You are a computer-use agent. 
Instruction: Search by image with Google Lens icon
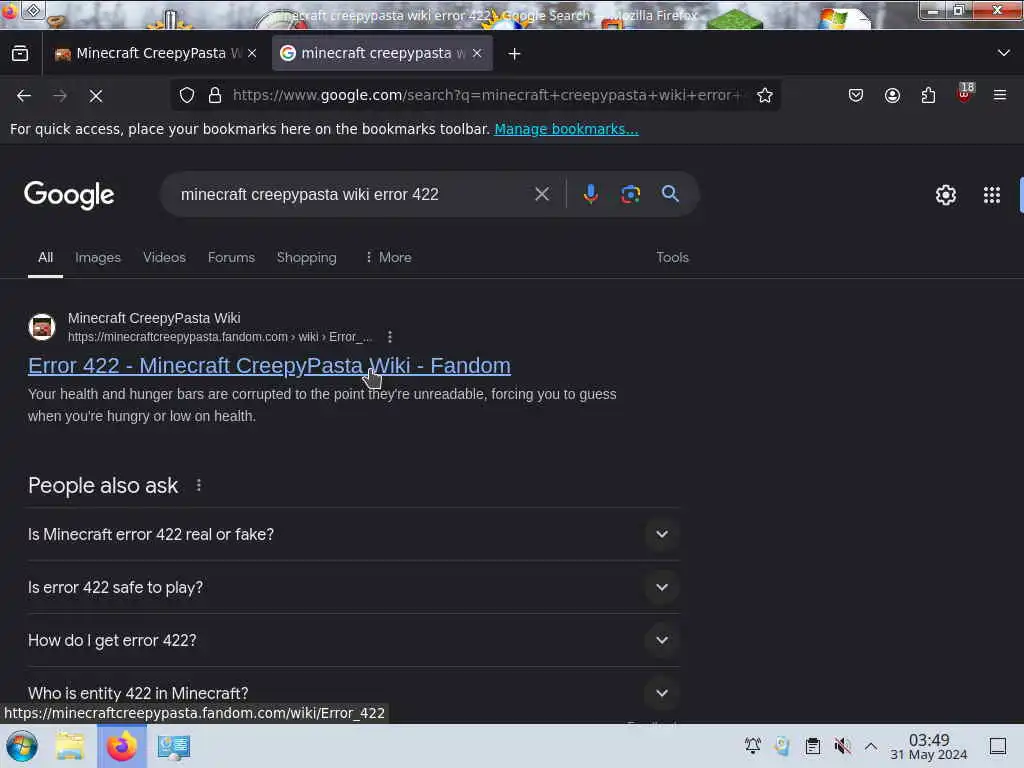pyautogui.click(x=630, y=194)
